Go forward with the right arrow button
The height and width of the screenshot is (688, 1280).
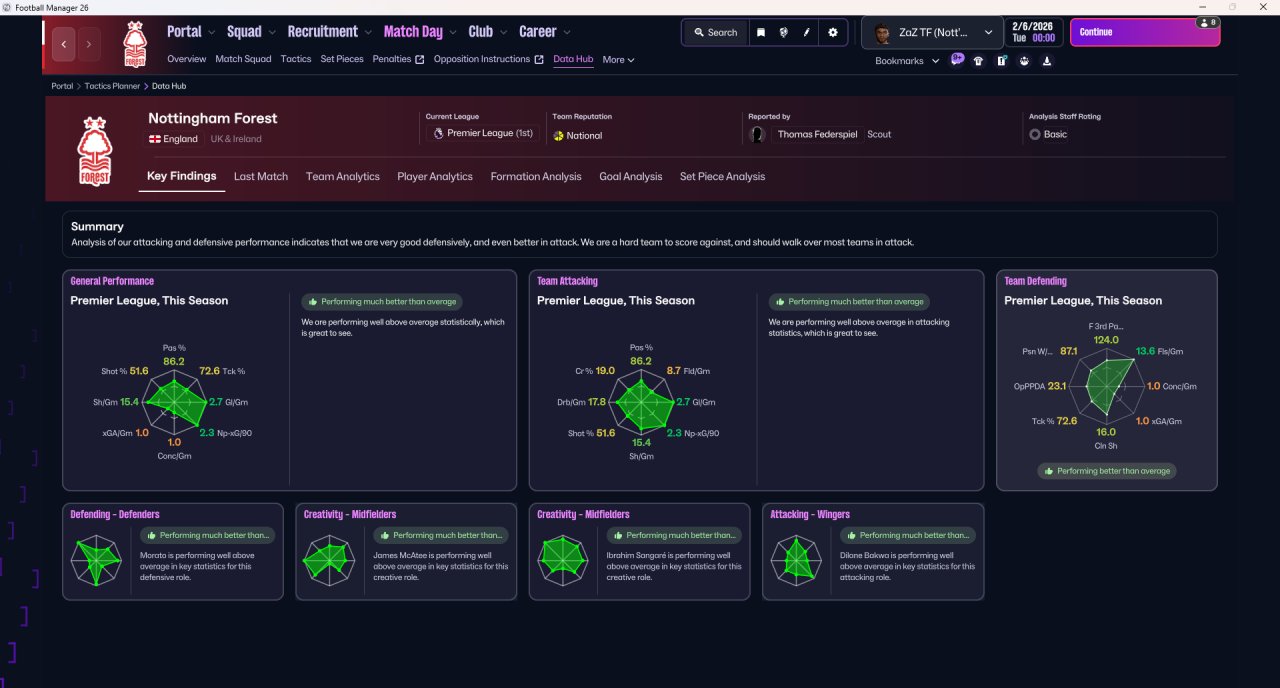89,44
